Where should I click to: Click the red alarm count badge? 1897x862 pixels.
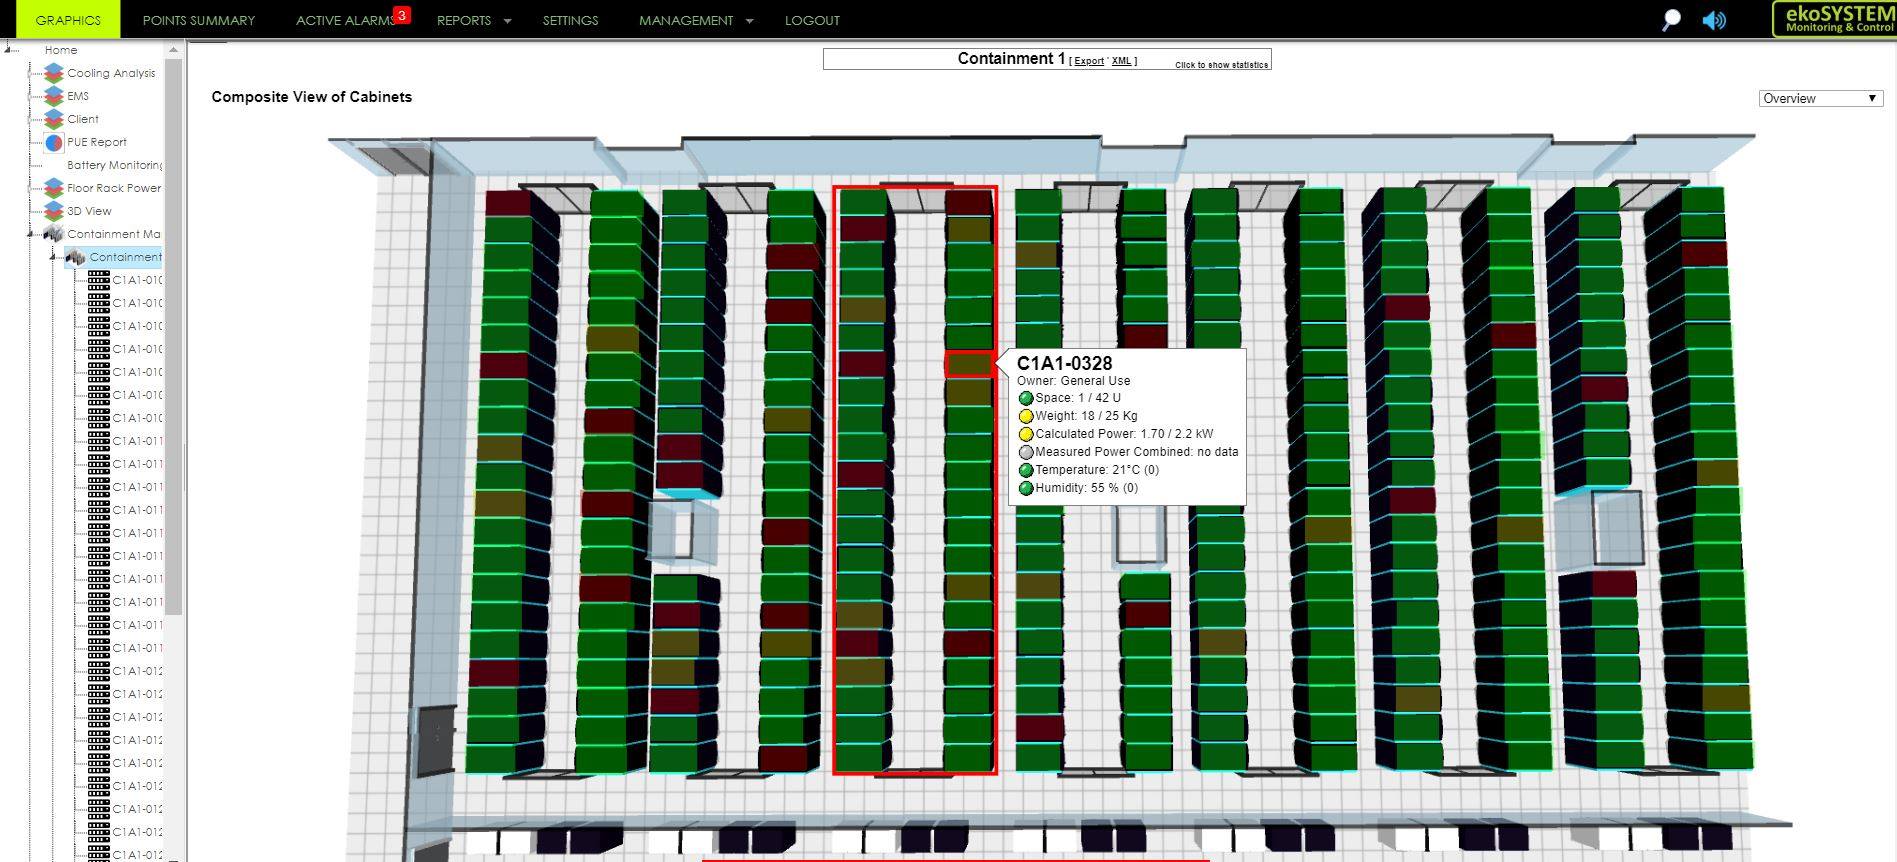[x=402, y=15]
